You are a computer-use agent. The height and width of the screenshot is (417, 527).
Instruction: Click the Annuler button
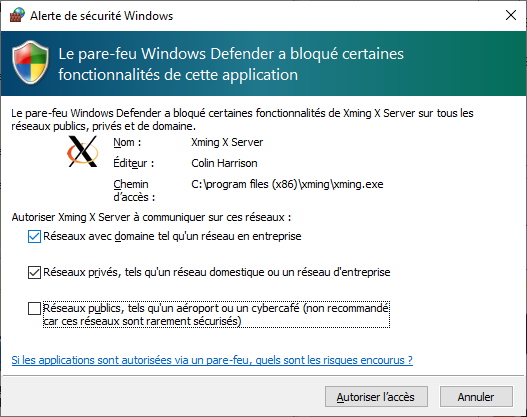click(476, 397)
